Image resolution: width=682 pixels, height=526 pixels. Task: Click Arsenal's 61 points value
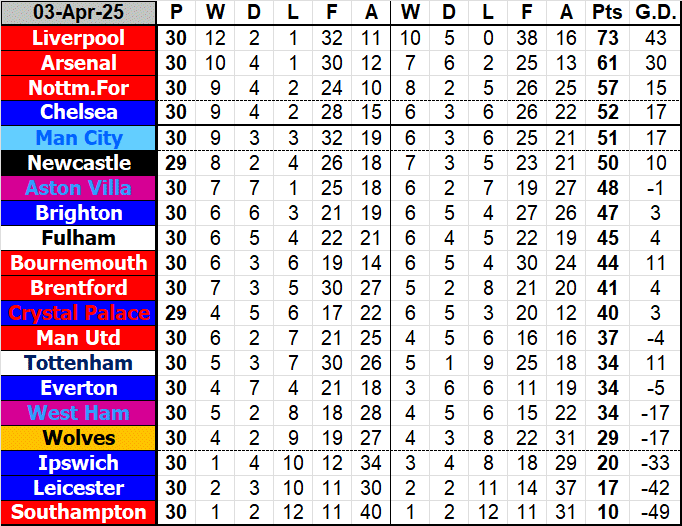[x=605, y=63]
